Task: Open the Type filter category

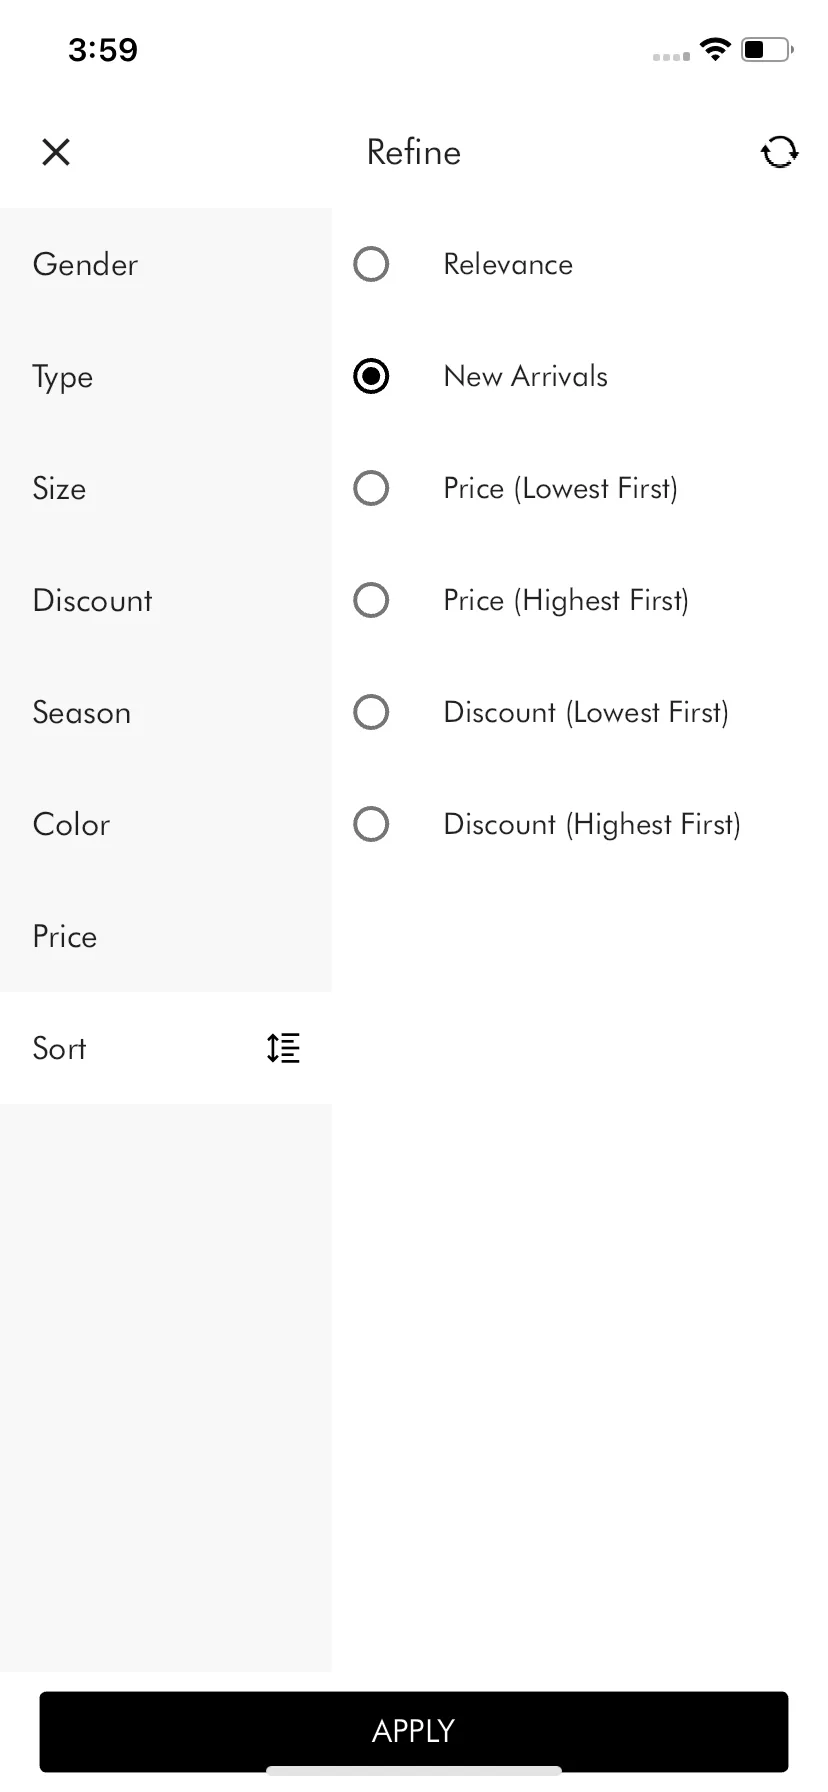Action: (166, 376)
